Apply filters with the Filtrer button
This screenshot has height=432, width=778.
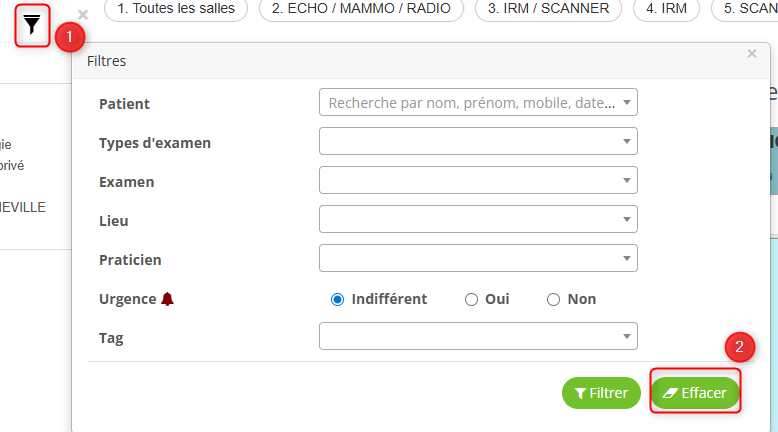(x=600, y=393)
